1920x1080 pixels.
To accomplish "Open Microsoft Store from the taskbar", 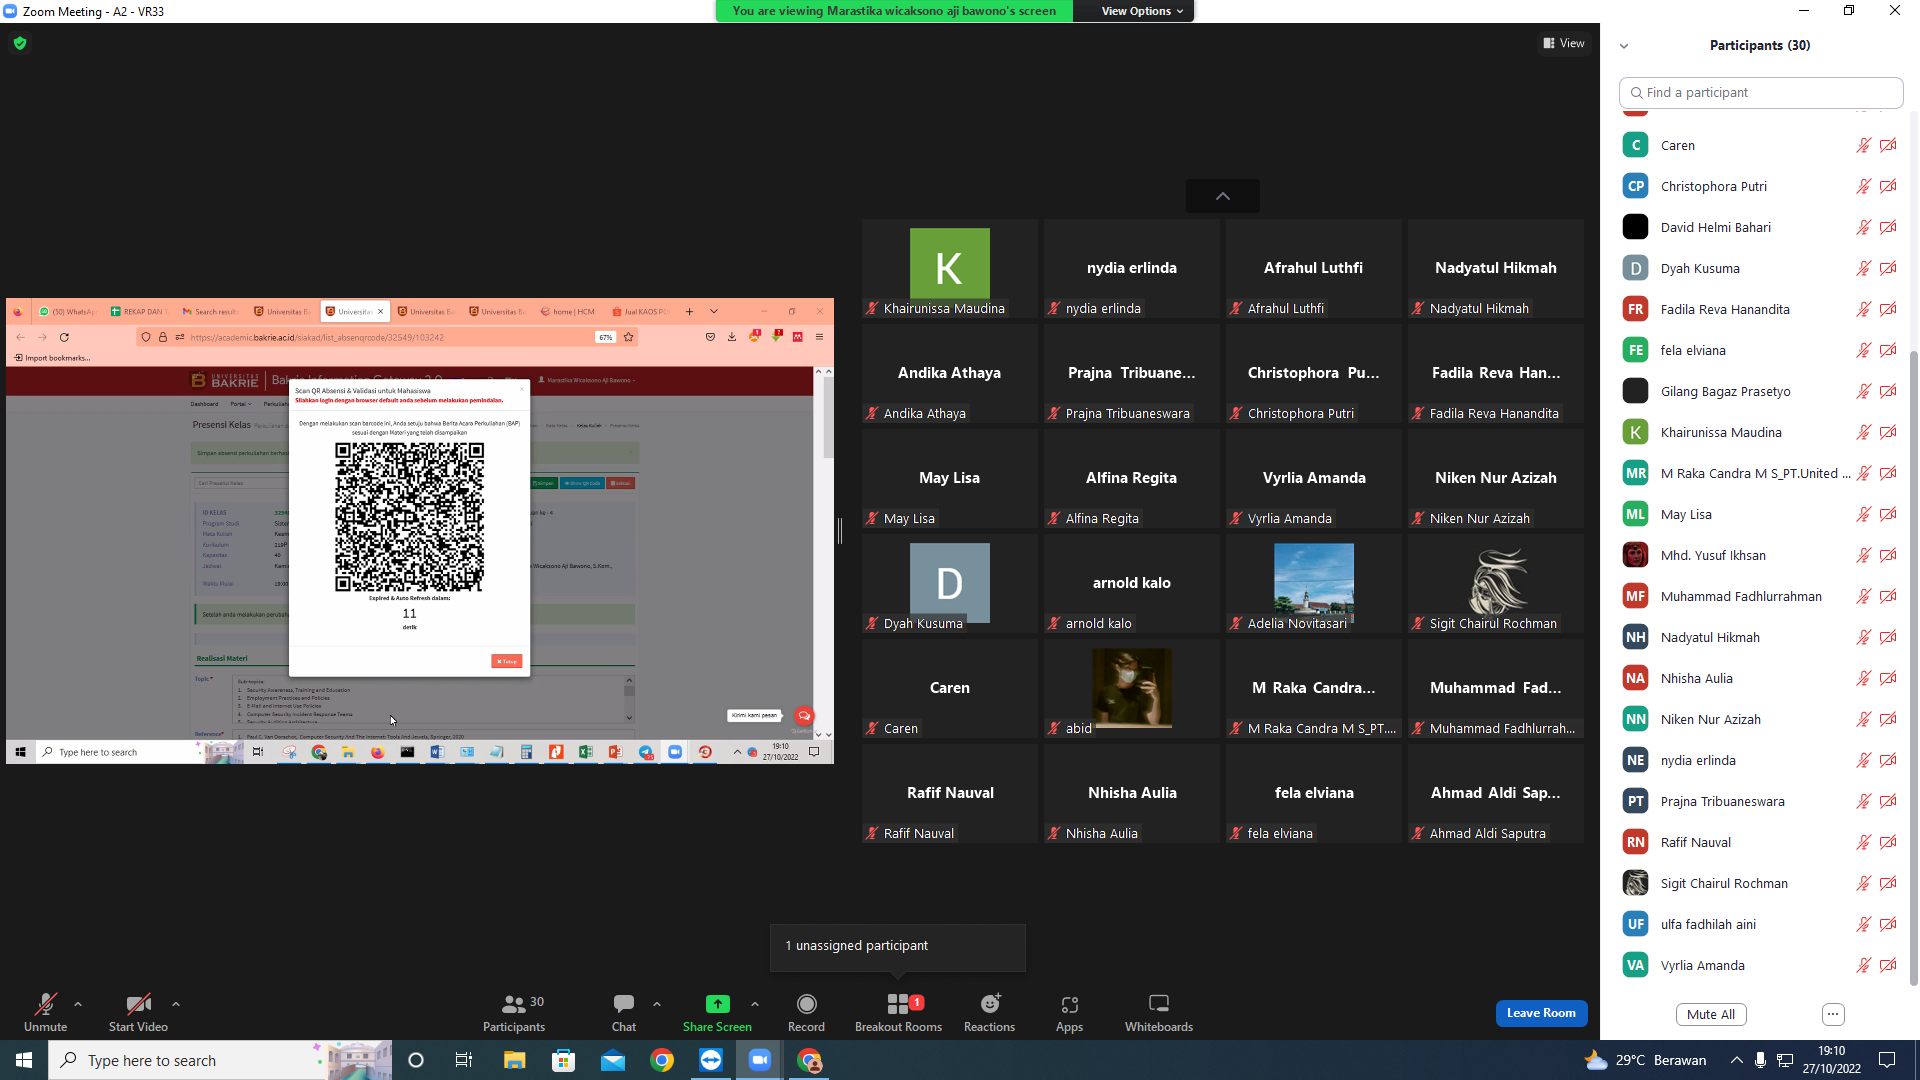I will tap(564, 1060).
